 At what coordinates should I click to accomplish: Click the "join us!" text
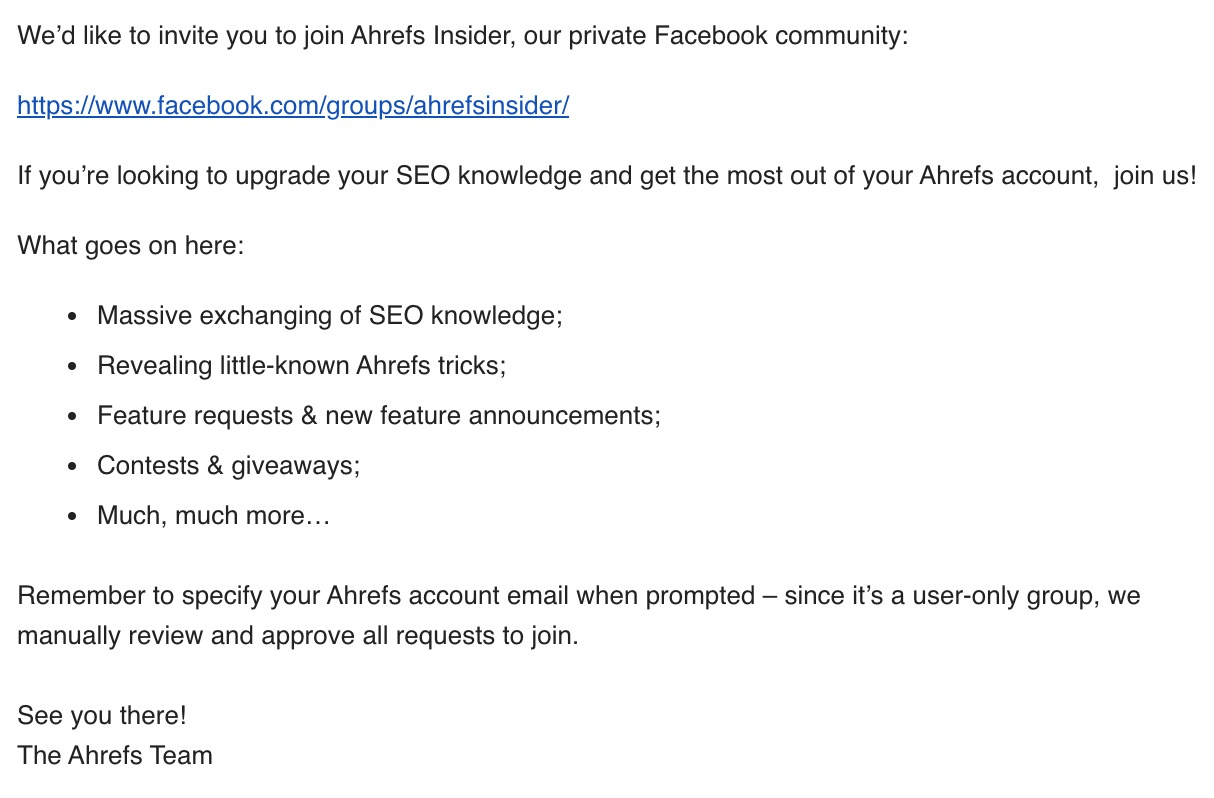point(1154,176)
